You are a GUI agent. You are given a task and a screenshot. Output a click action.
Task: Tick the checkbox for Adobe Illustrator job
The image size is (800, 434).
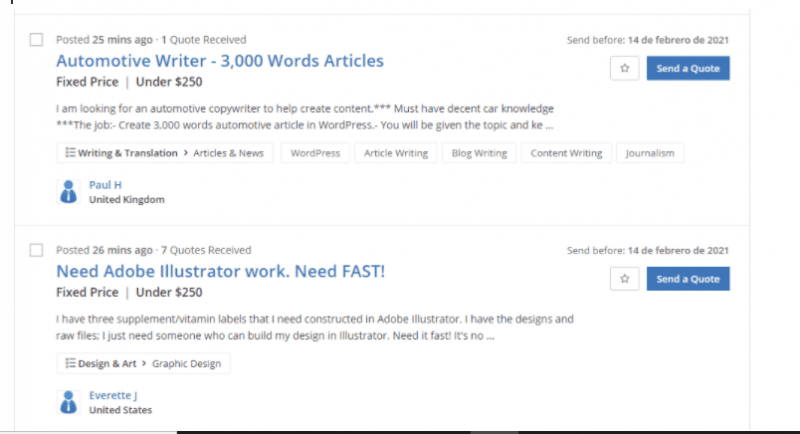tap(36, 250)
